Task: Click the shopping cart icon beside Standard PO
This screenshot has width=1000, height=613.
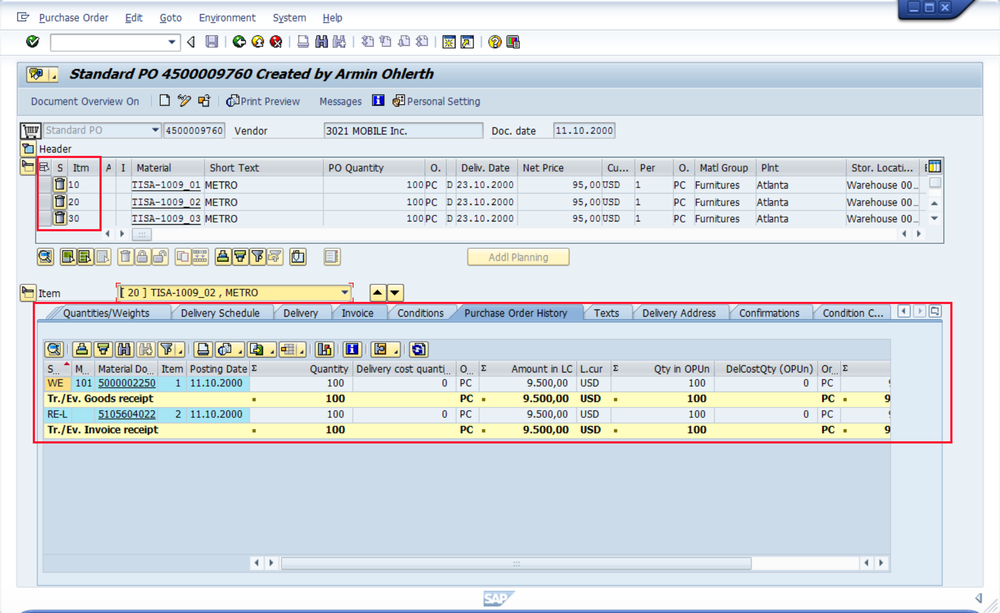Action: (30, 131)
